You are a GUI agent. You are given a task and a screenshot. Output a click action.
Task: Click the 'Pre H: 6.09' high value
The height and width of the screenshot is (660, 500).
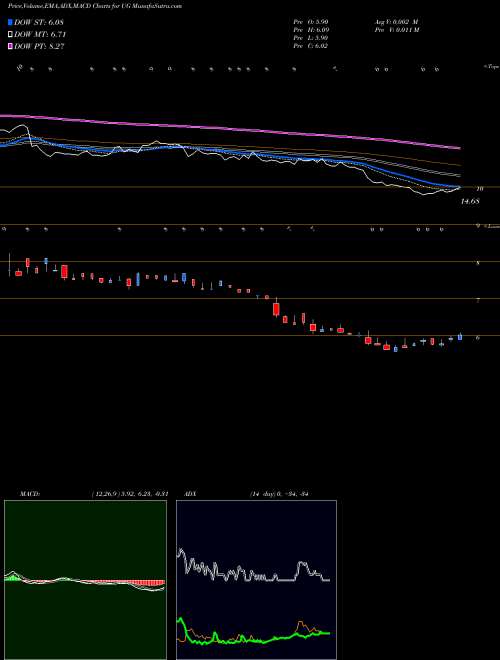click(311, 30)
